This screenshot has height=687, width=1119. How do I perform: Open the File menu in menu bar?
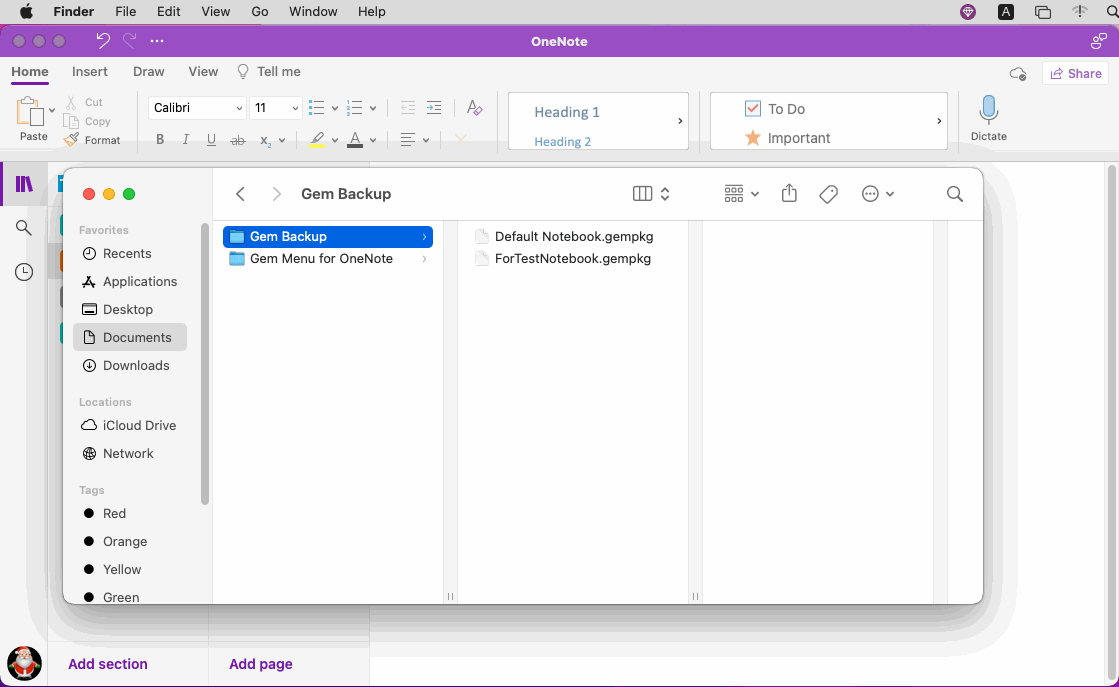coord(126,11)
